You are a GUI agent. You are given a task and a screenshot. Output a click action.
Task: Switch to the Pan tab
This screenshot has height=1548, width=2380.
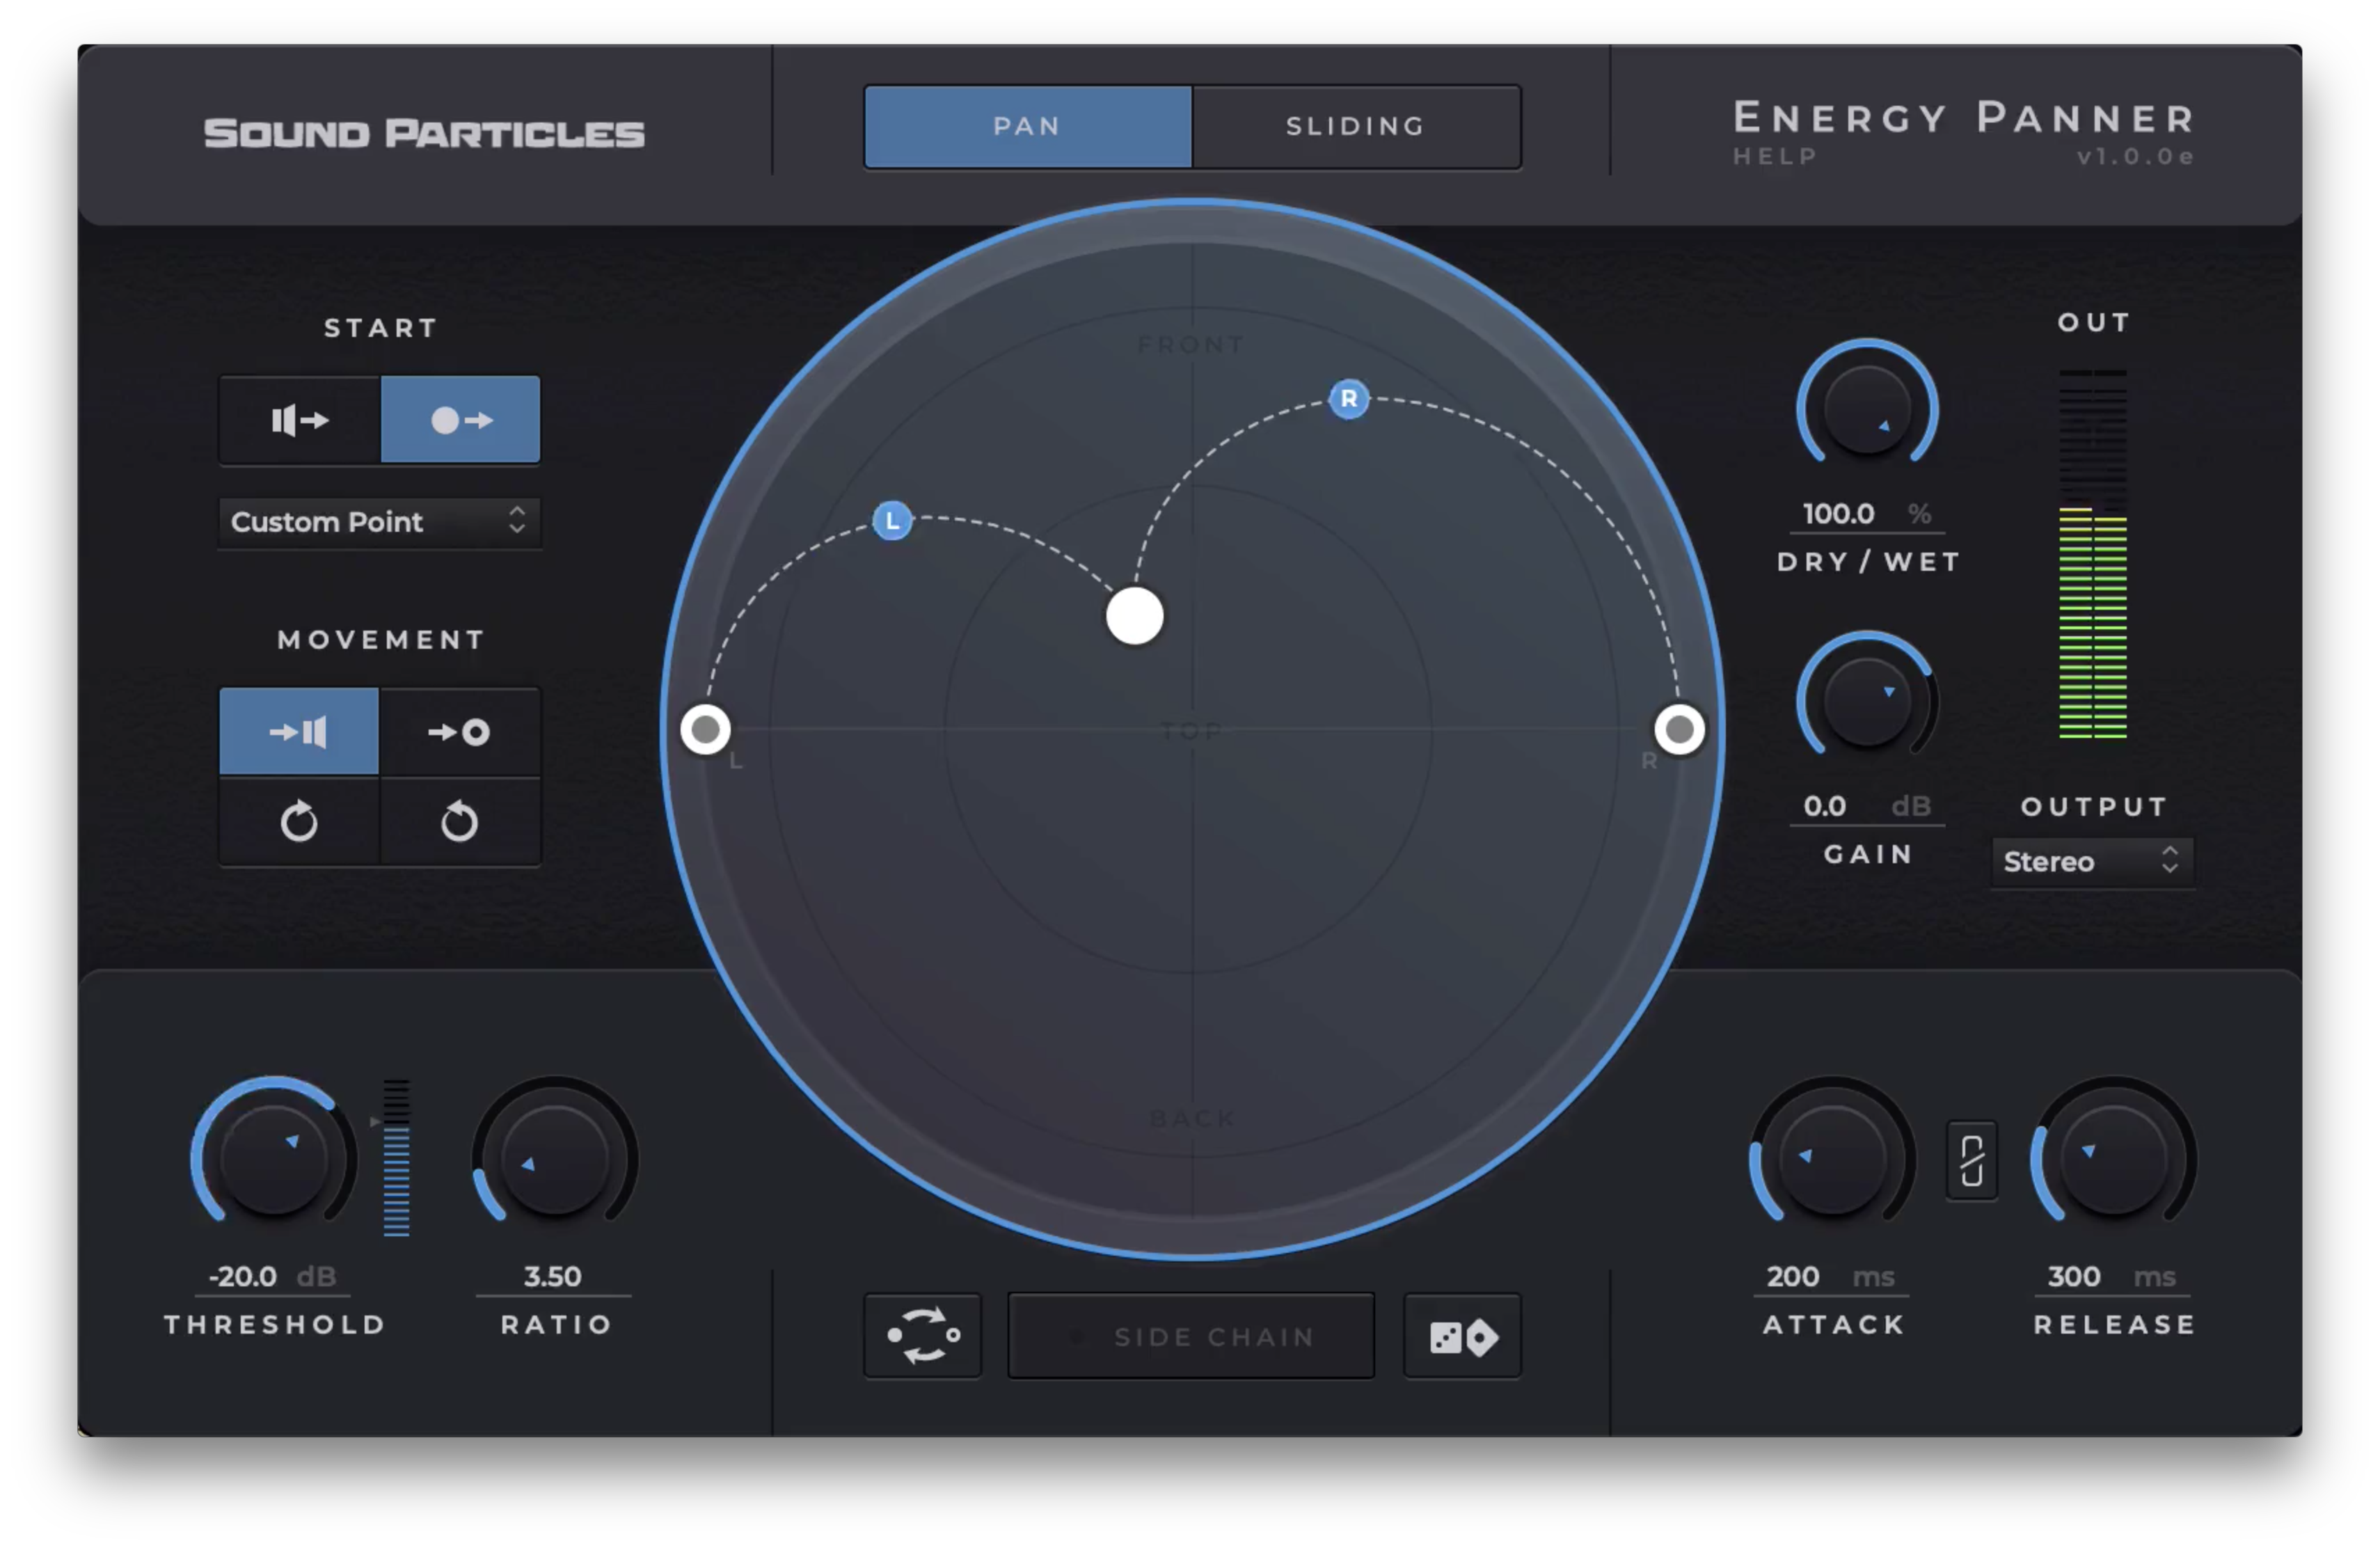(1027, 127)
